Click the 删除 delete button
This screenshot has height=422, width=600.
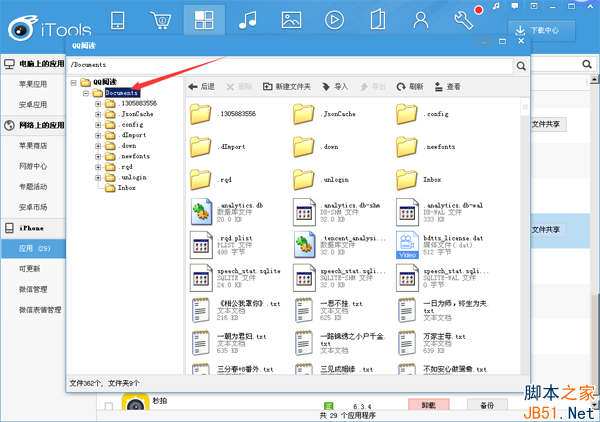pyautogui.click(x=239, y=87)
